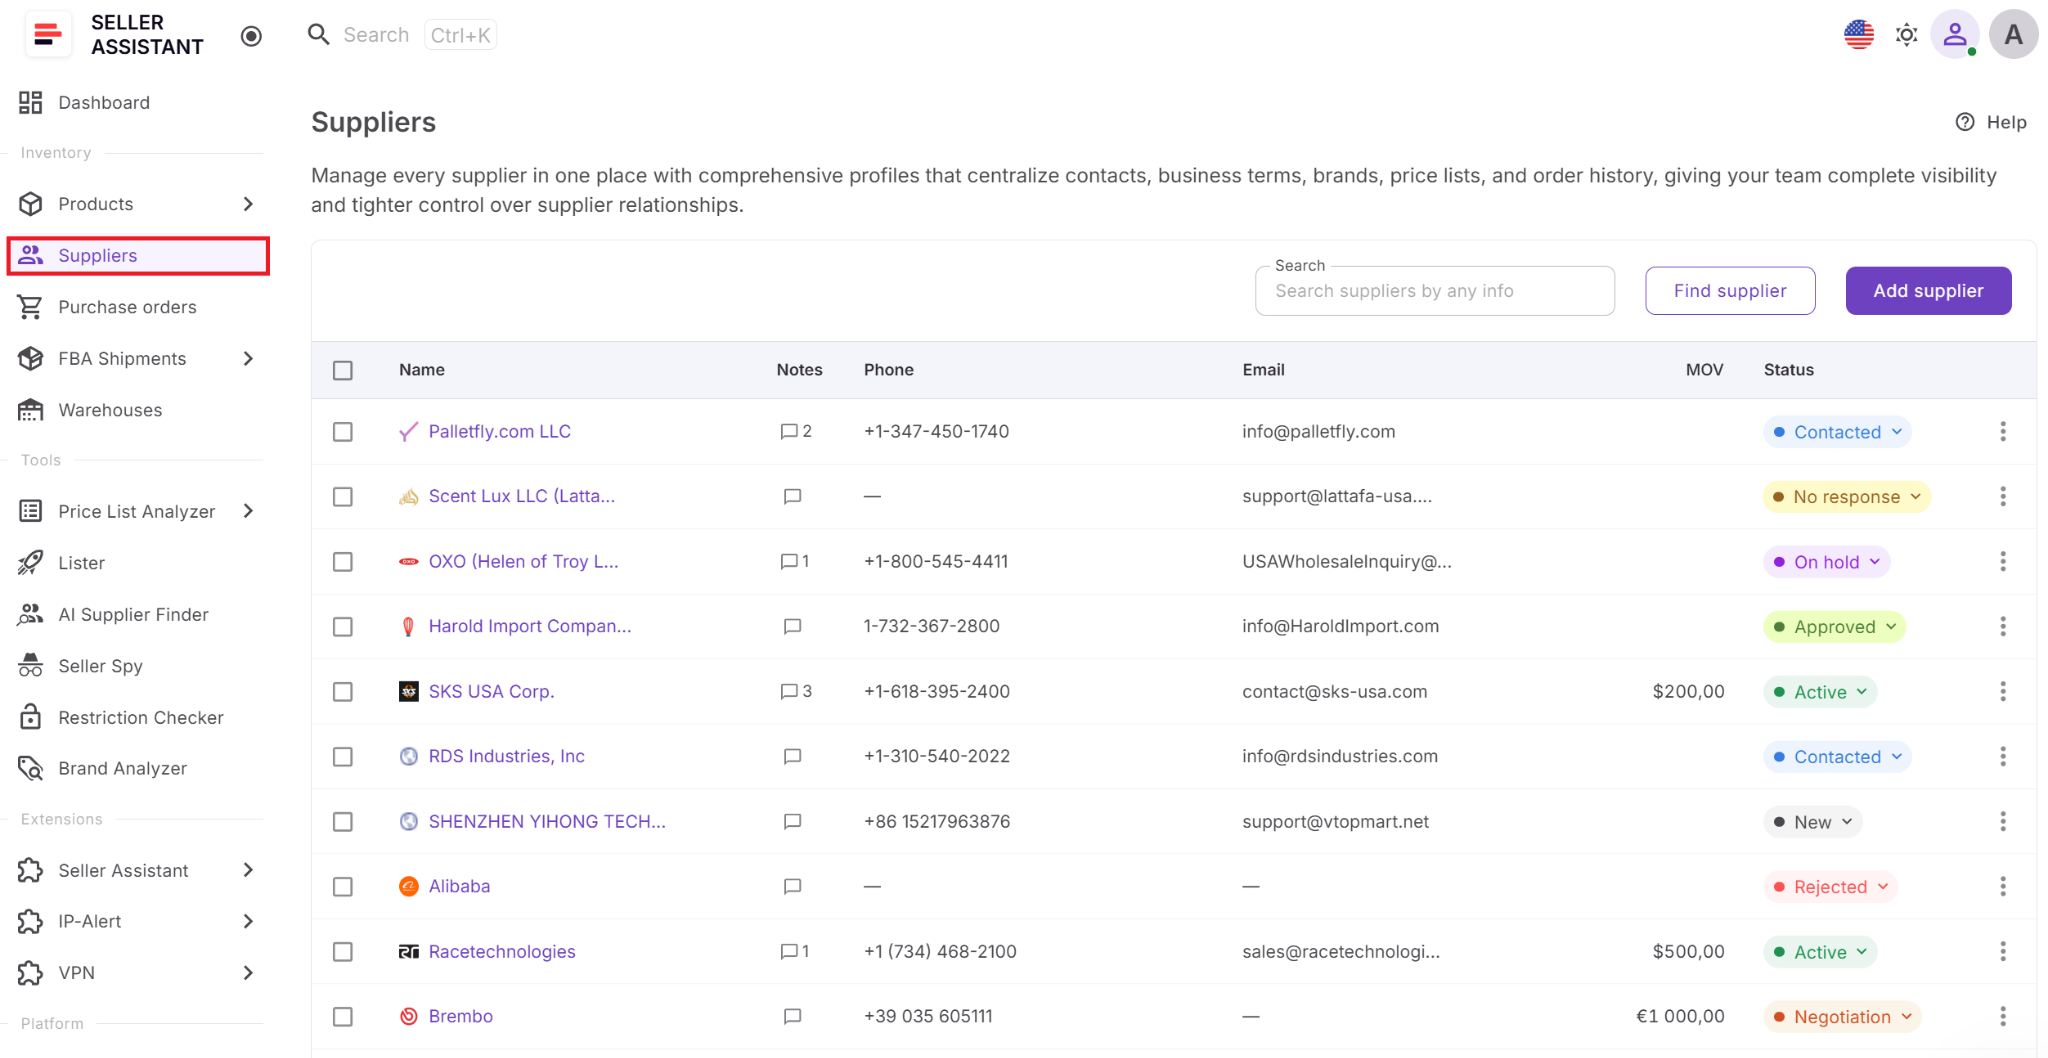Expand the Products submenu chevron

coord(248,204)
